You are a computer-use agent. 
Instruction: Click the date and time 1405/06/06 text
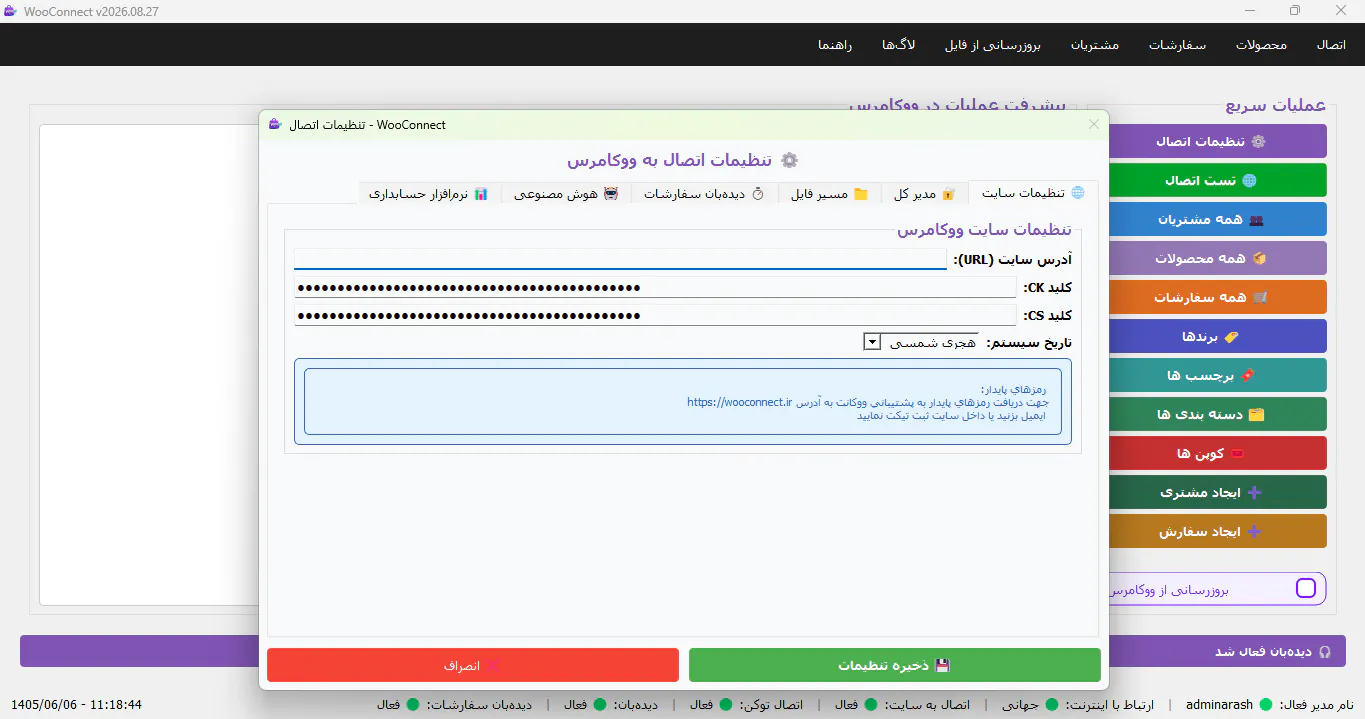pyautogui.click(x=76, y=704)
